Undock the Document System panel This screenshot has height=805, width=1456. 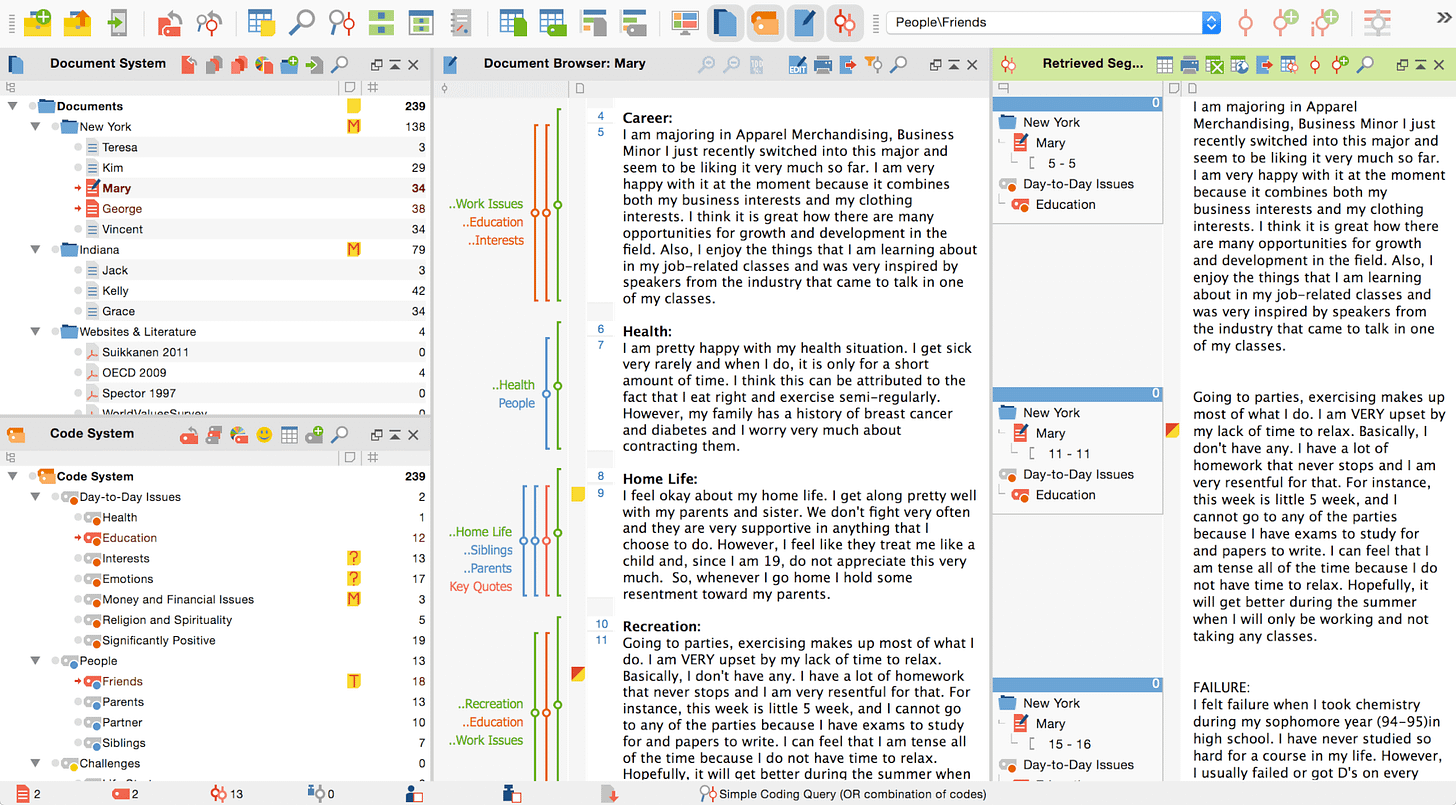click(x=378, y=63)
